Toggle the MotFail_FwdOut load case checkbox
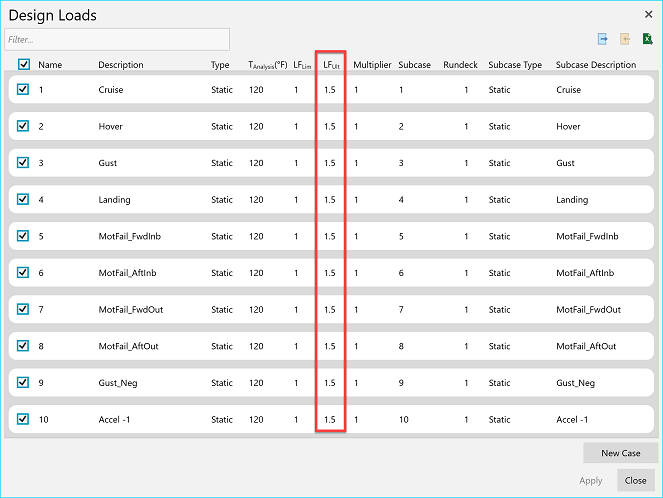Image resolution: width=663 pixels, height=498 pixels. pyautogui.click(x=23, y=309)
